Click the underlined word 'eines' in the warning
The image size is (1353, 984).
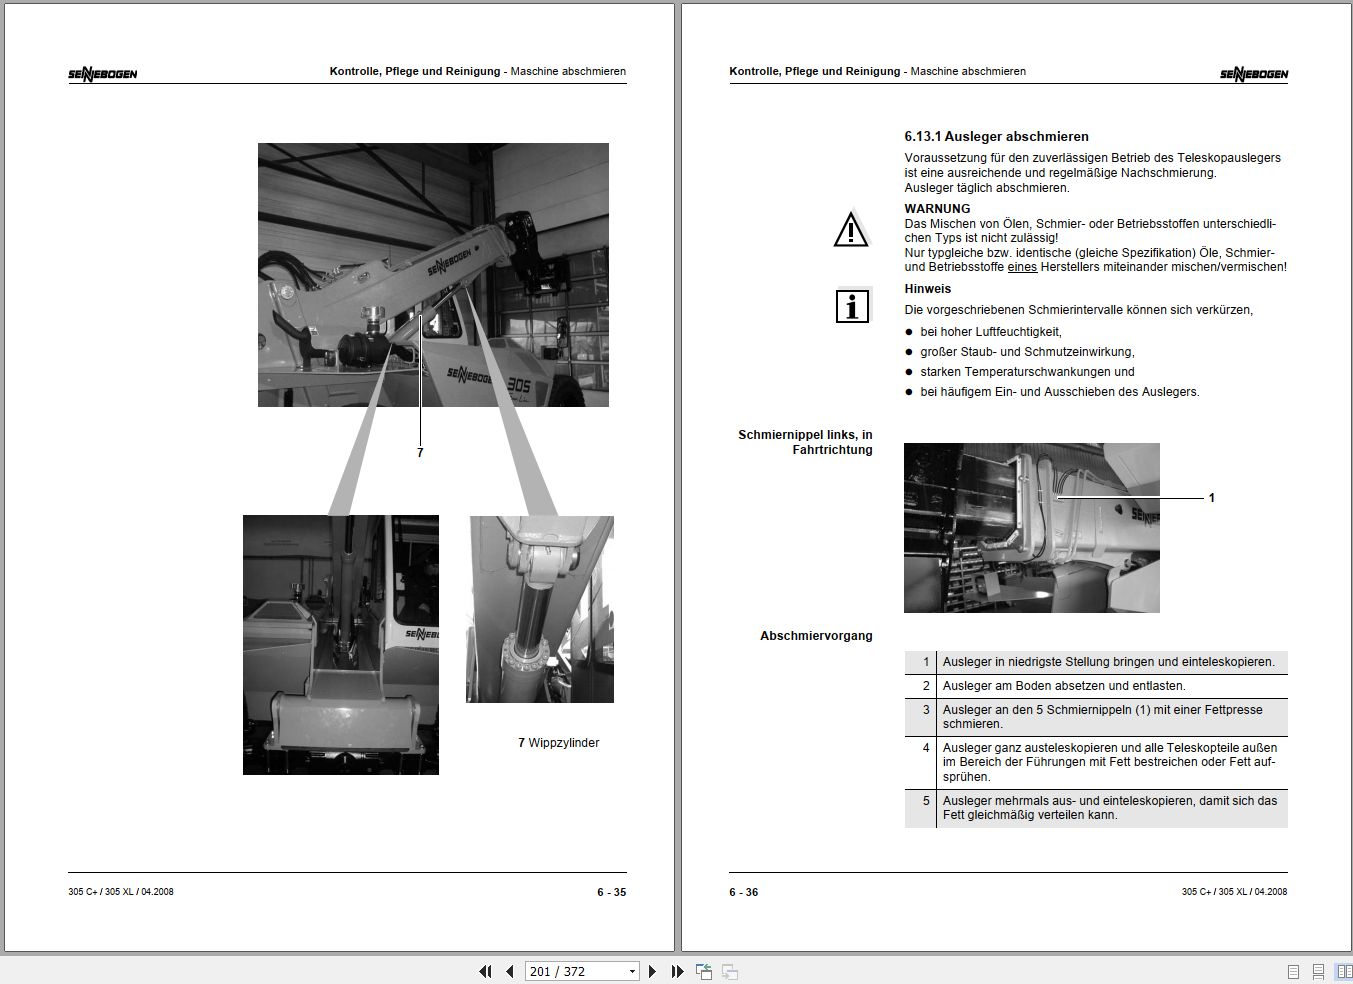point(1022,267)
